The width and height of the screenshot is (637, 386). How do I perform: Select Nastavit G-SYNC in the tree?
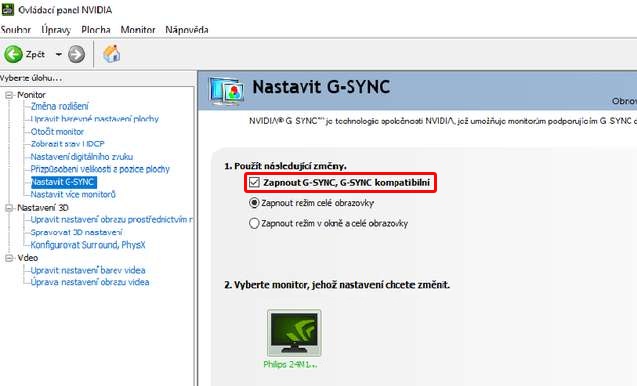[x=63, y=182]
